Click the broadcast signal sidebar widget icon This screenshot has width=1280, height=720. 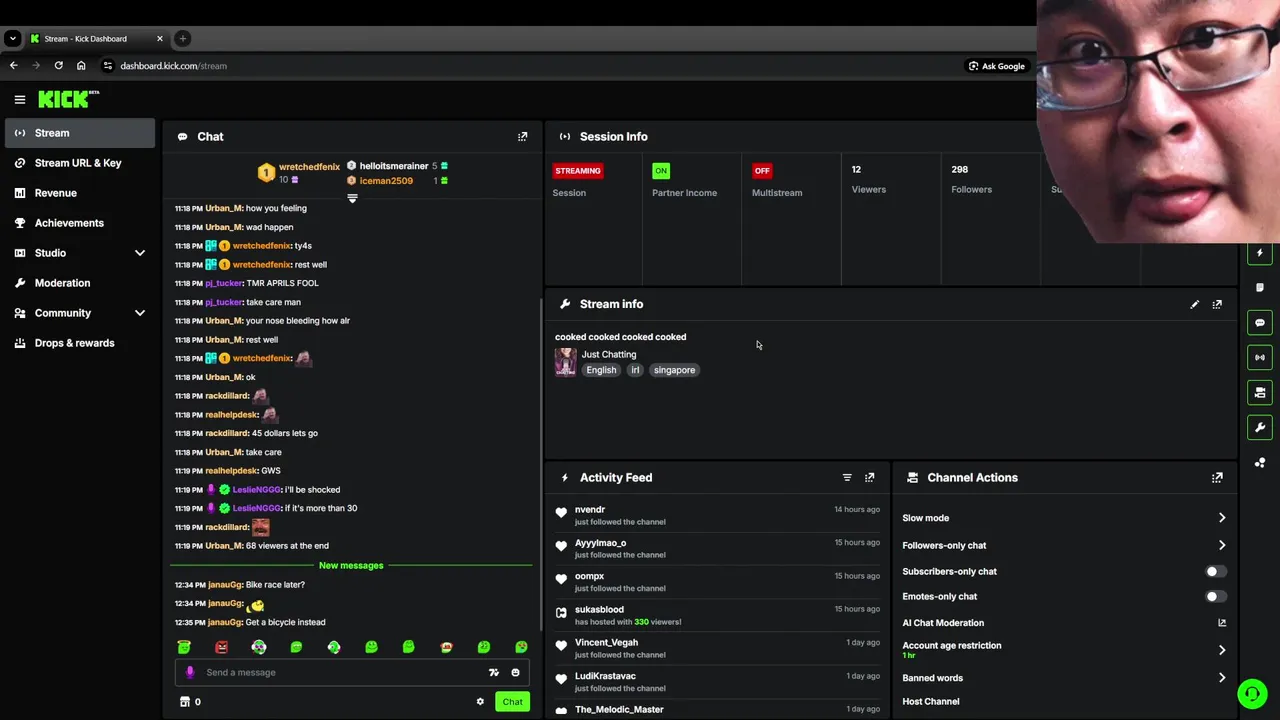pos(1260,357)
